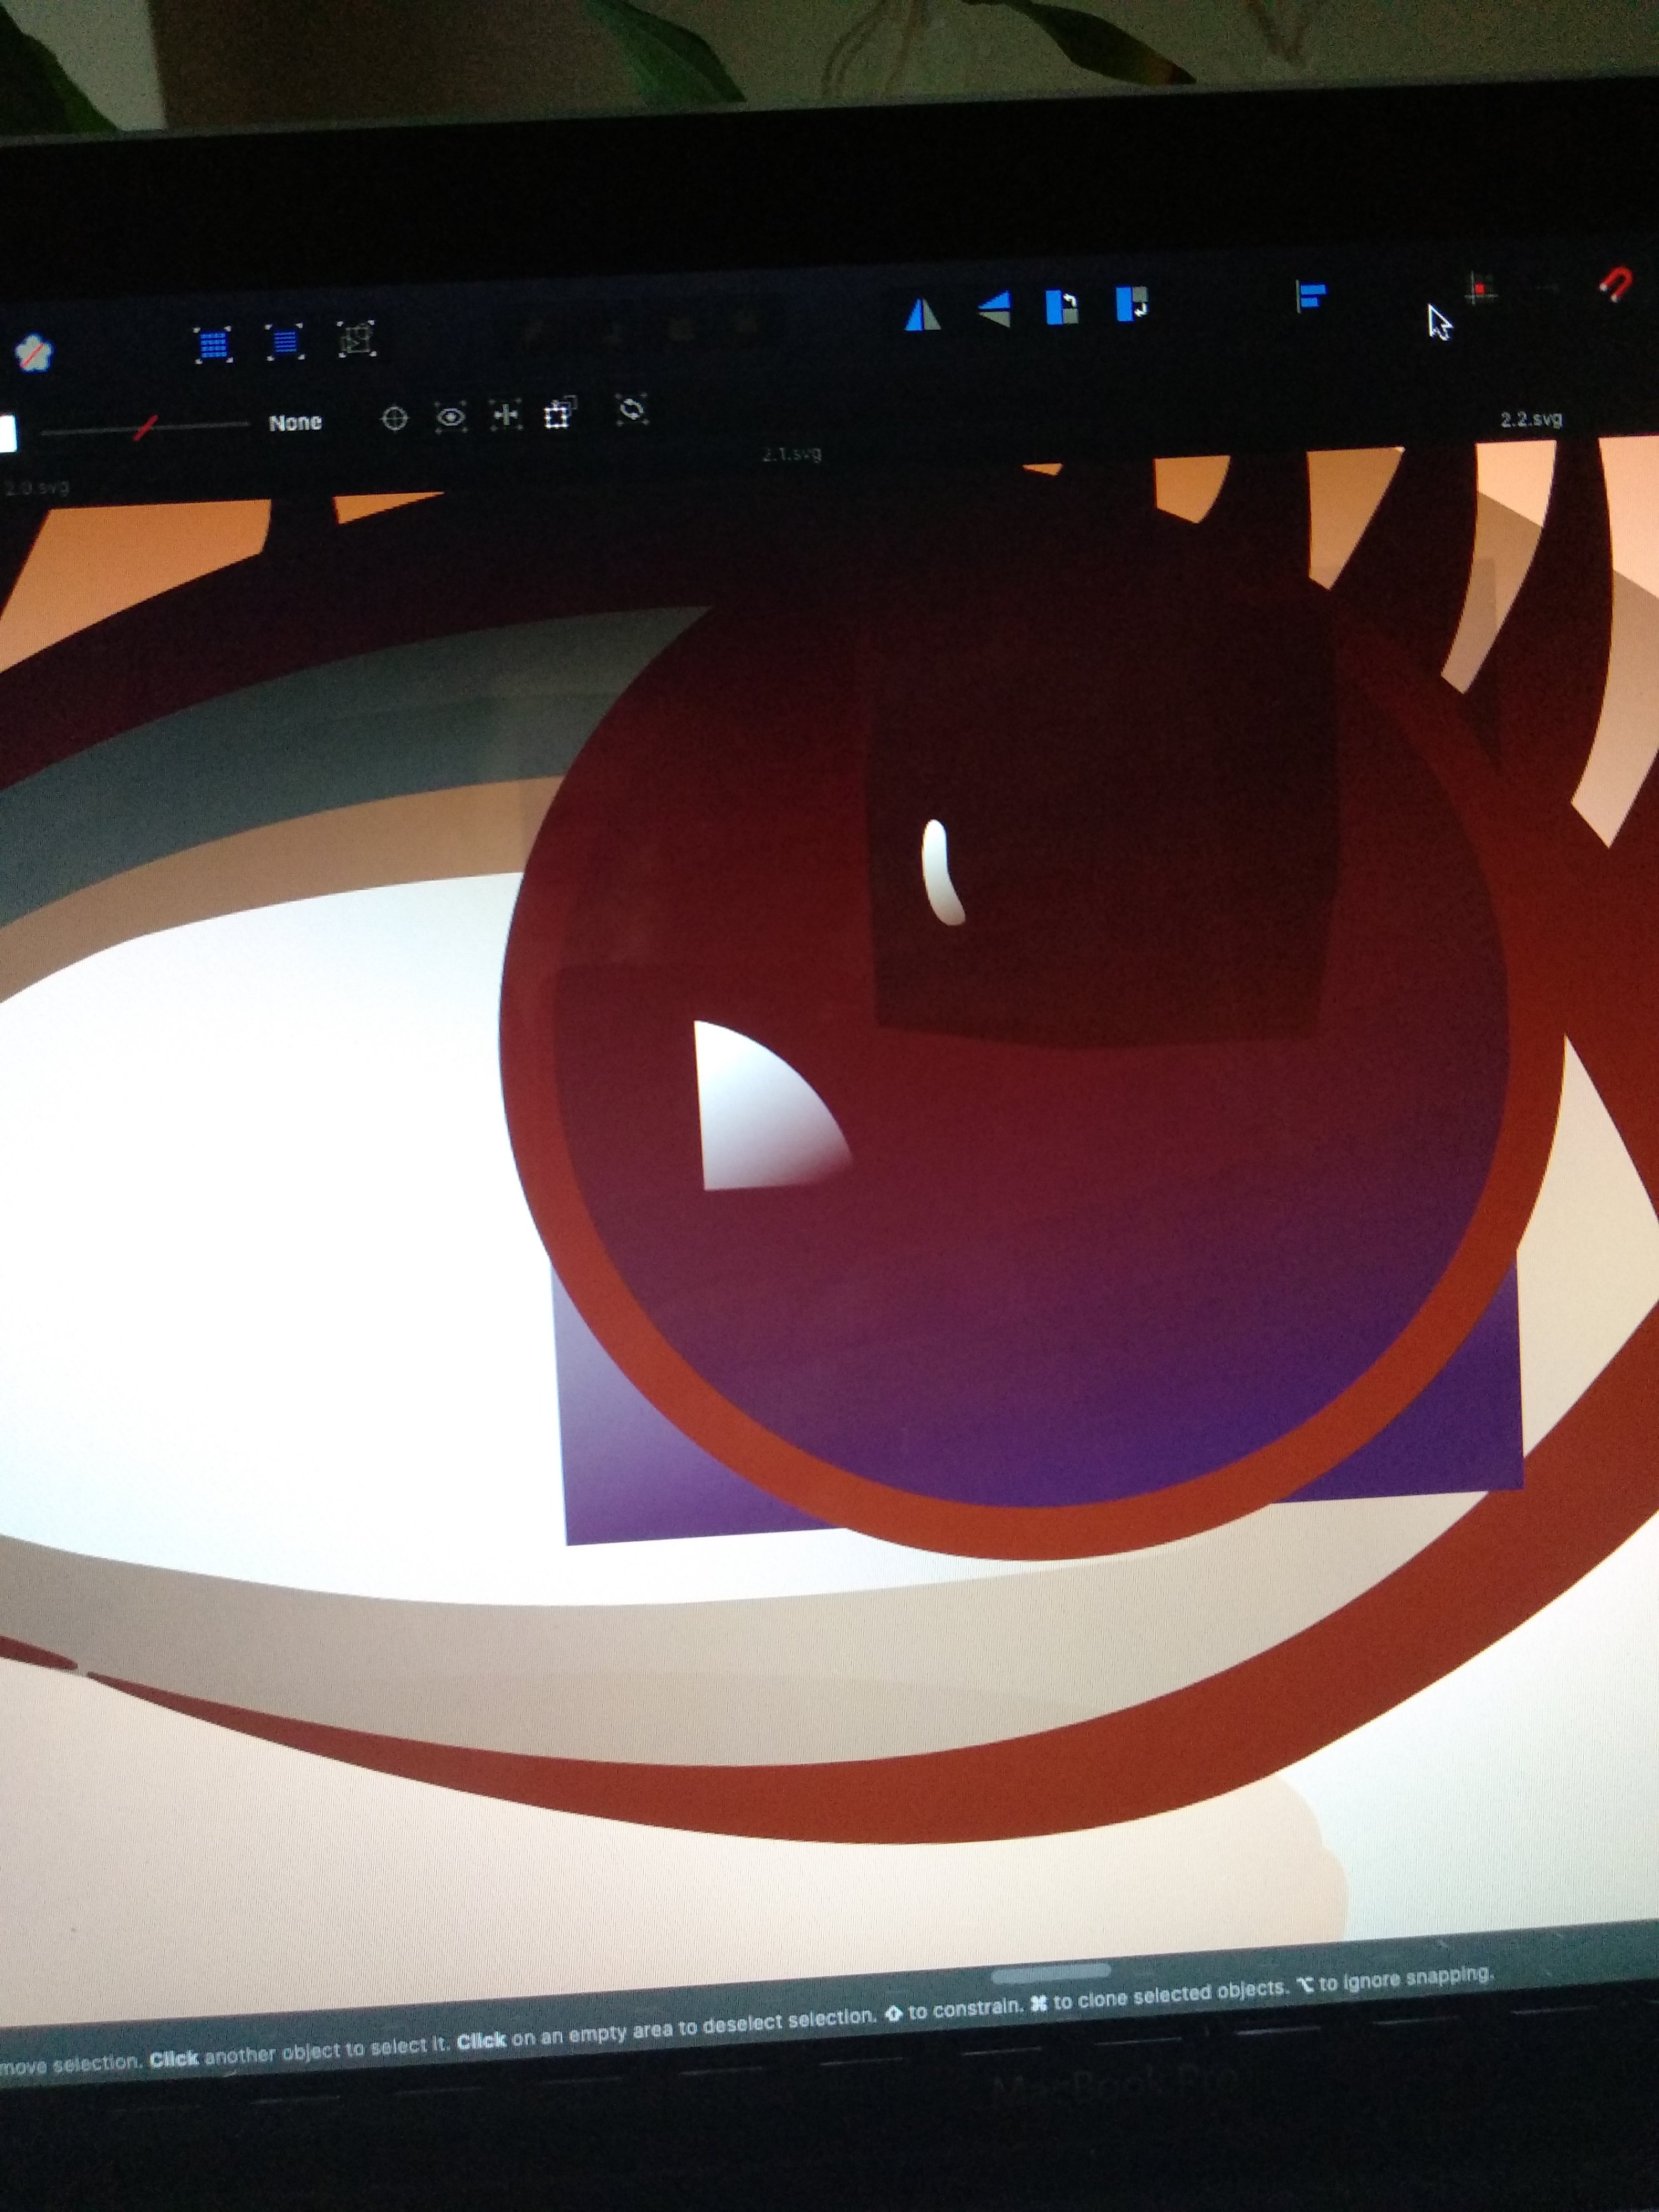The image size is (1659, 2212).
Task: Click the flower icon with red slash
Action: click(34, 353)
